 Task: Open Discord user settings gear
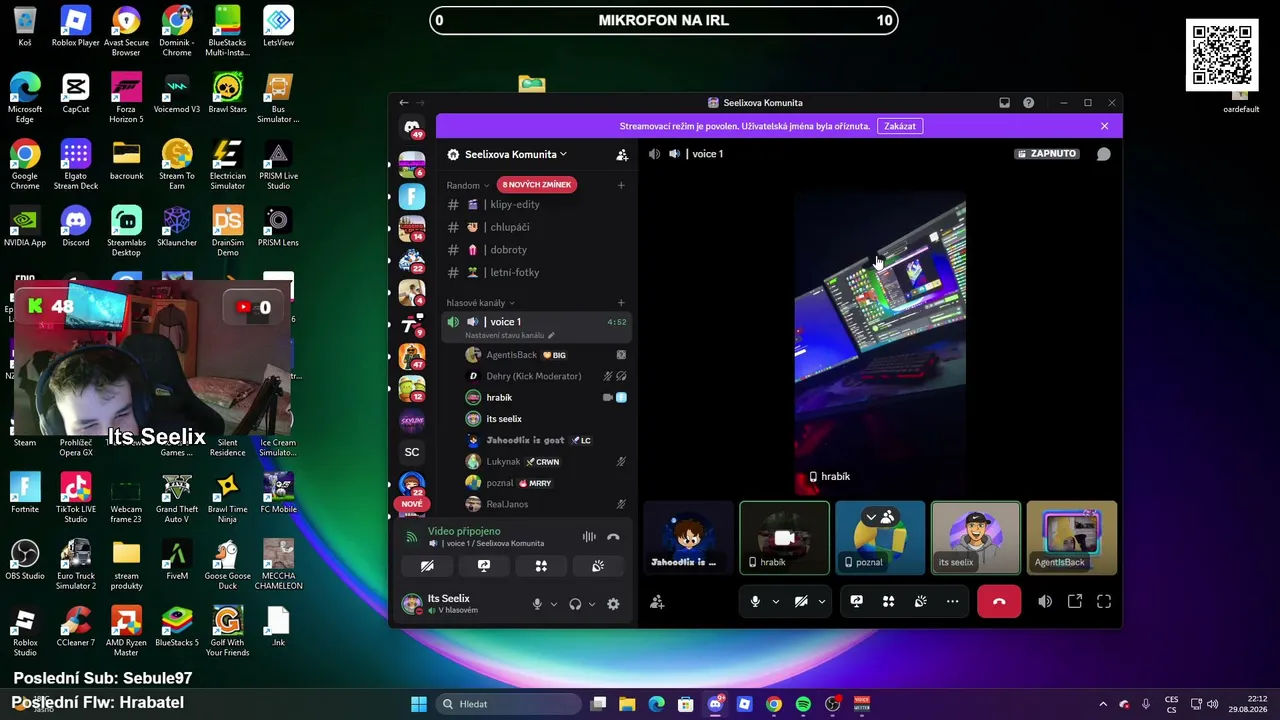pos(613,604)
